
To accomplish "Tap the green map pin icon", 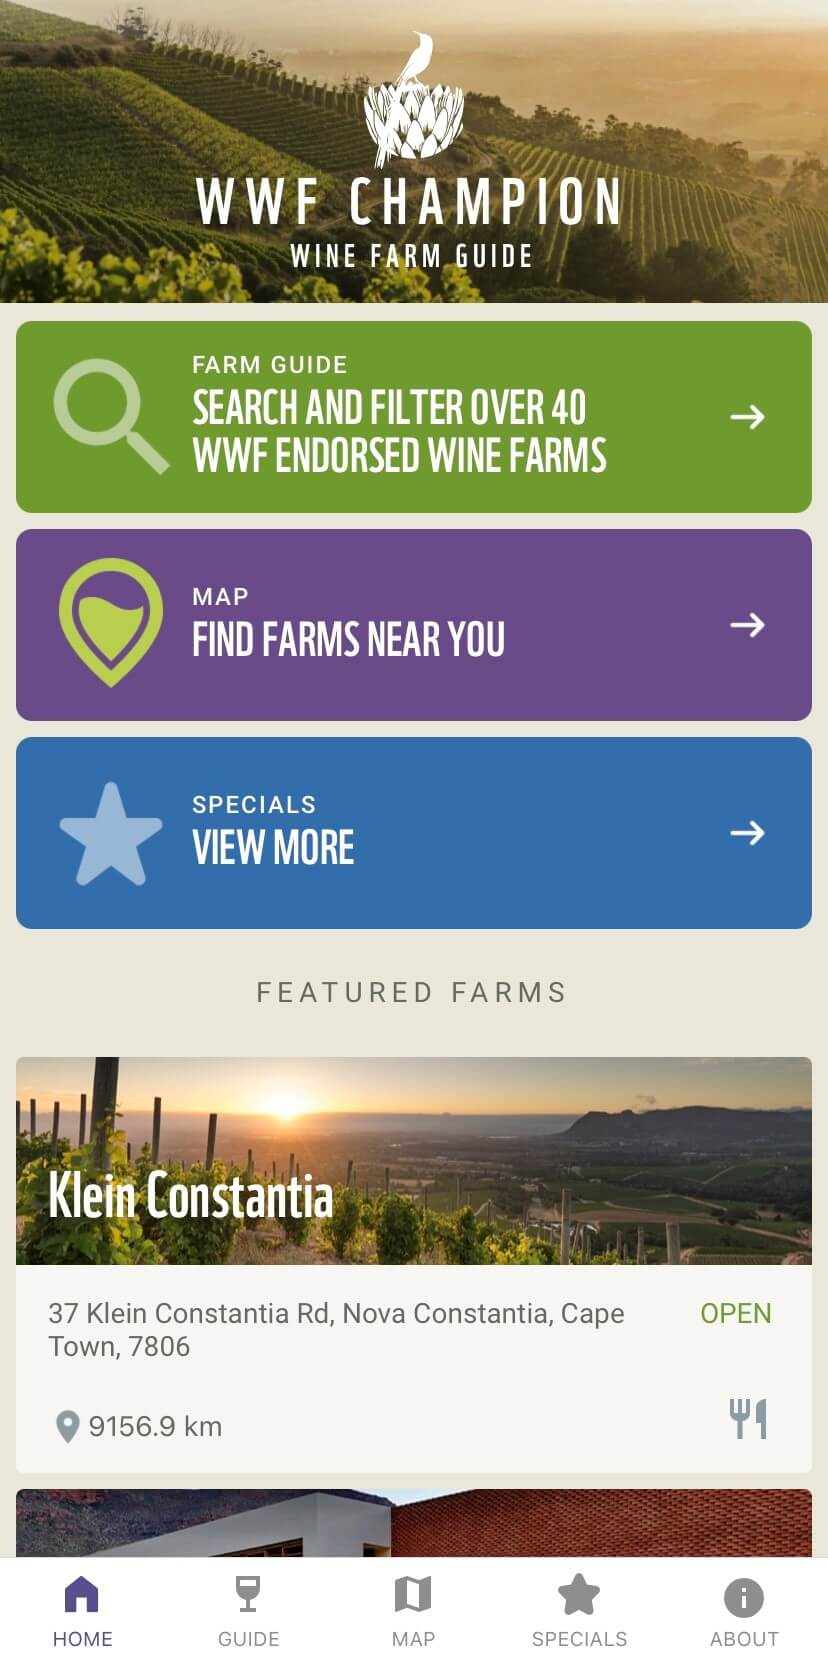I will click(x=110, y=622).
